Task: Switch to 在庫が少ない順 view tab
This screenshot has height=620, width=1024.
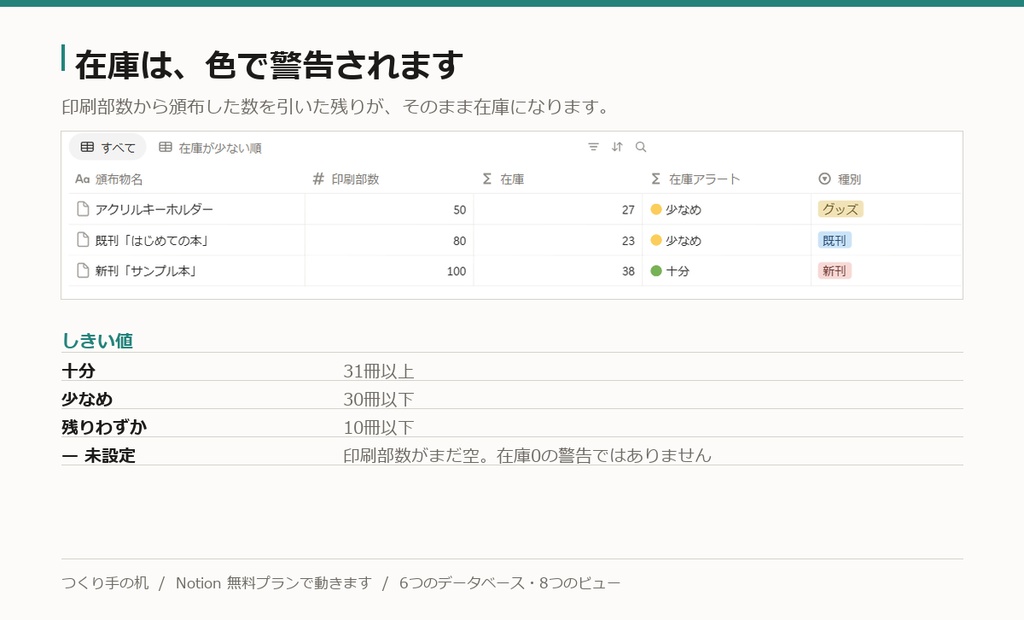Action: [x=210, y=148]
